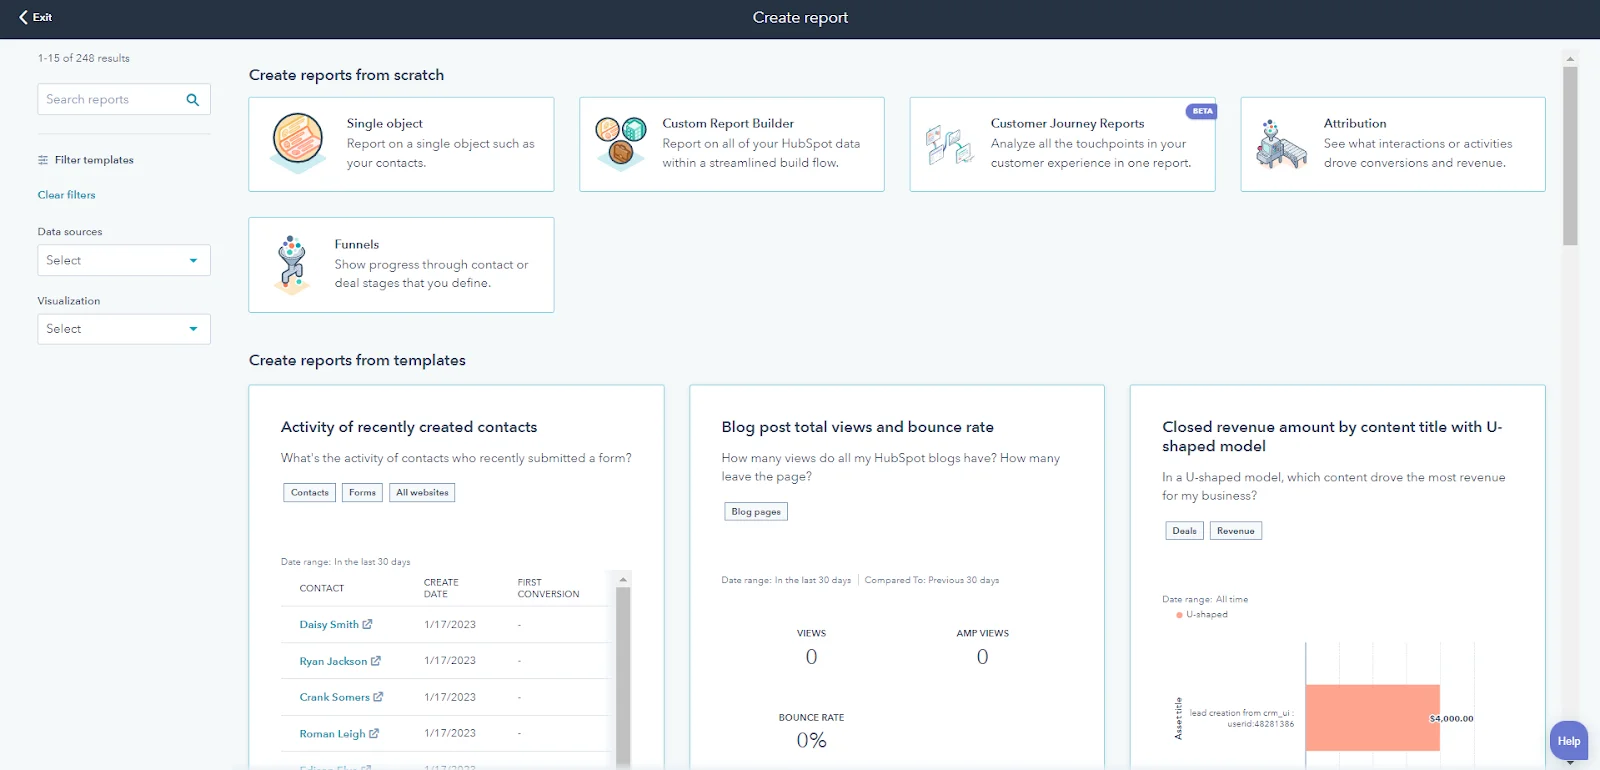Image resolution: width=1600 pixels, height=770 pixels.
Task: Click the Blog pages tag
Action: pos(756,512)
